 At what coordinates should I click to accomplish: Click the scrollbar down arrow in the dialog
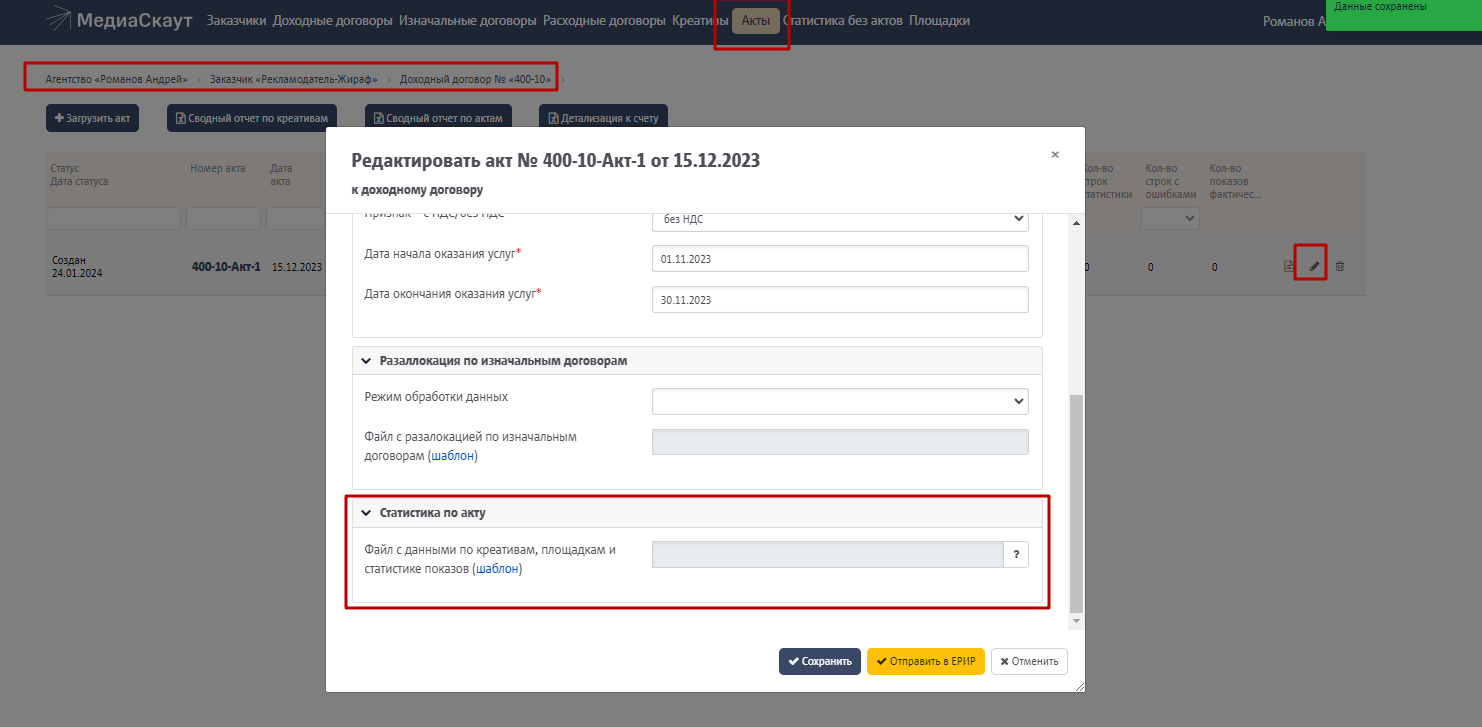pos(1076,622)
